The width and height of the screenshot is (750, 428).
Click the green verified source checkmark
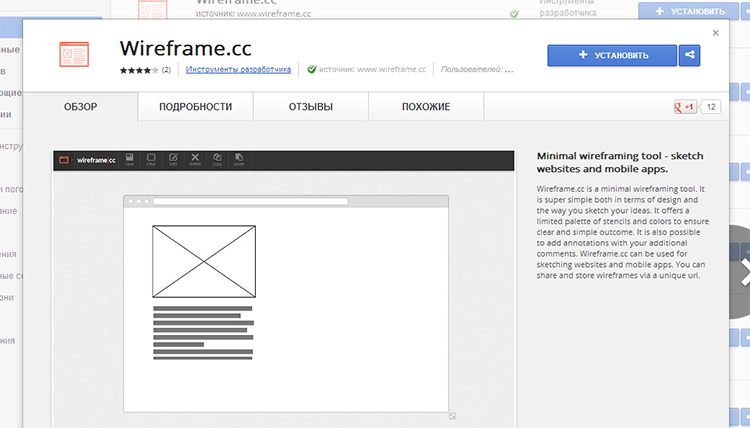point(312,69)
